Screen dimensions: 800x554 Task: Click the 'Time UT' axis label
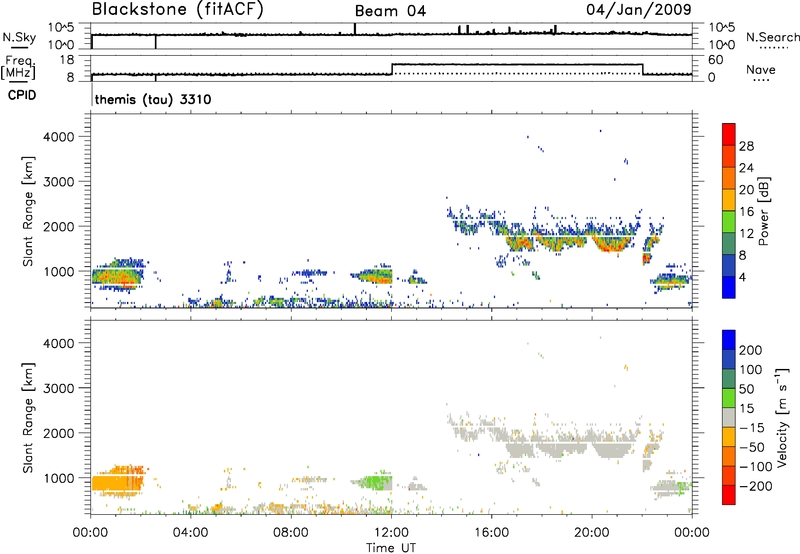pos(391,548)
